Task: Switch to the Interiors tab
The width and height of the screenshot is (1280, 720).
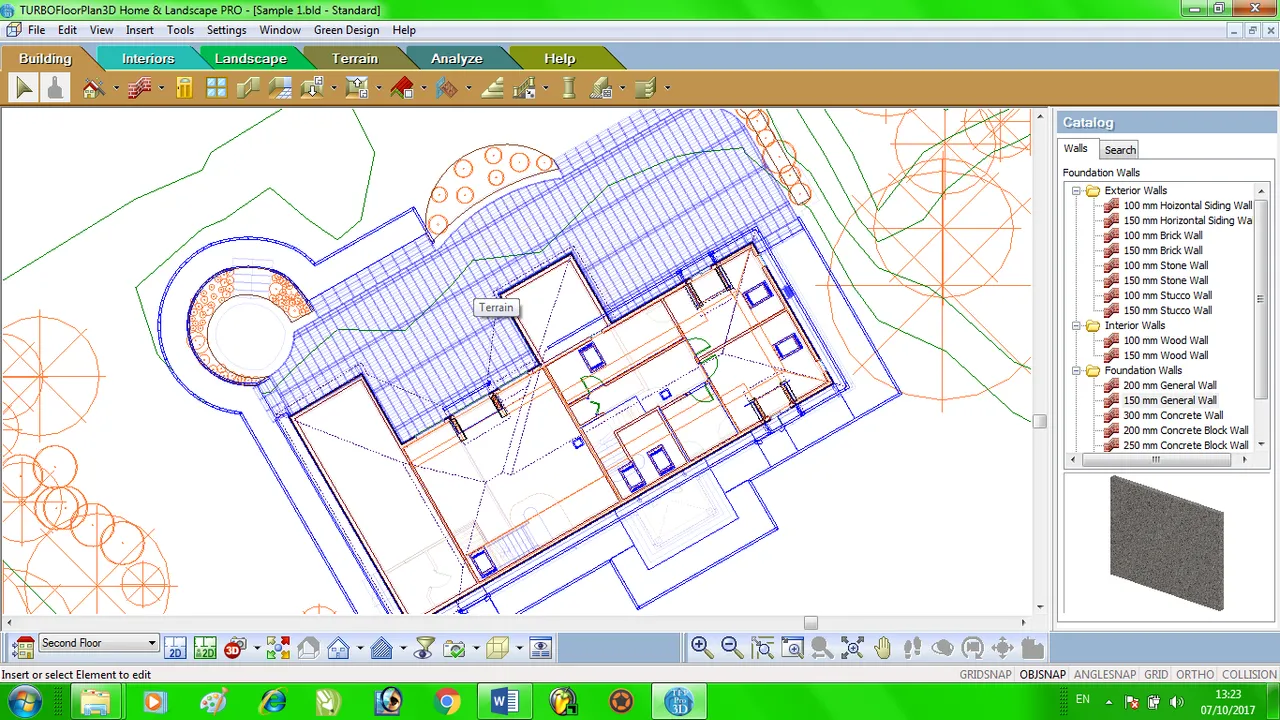Action: tap(148, 58)
